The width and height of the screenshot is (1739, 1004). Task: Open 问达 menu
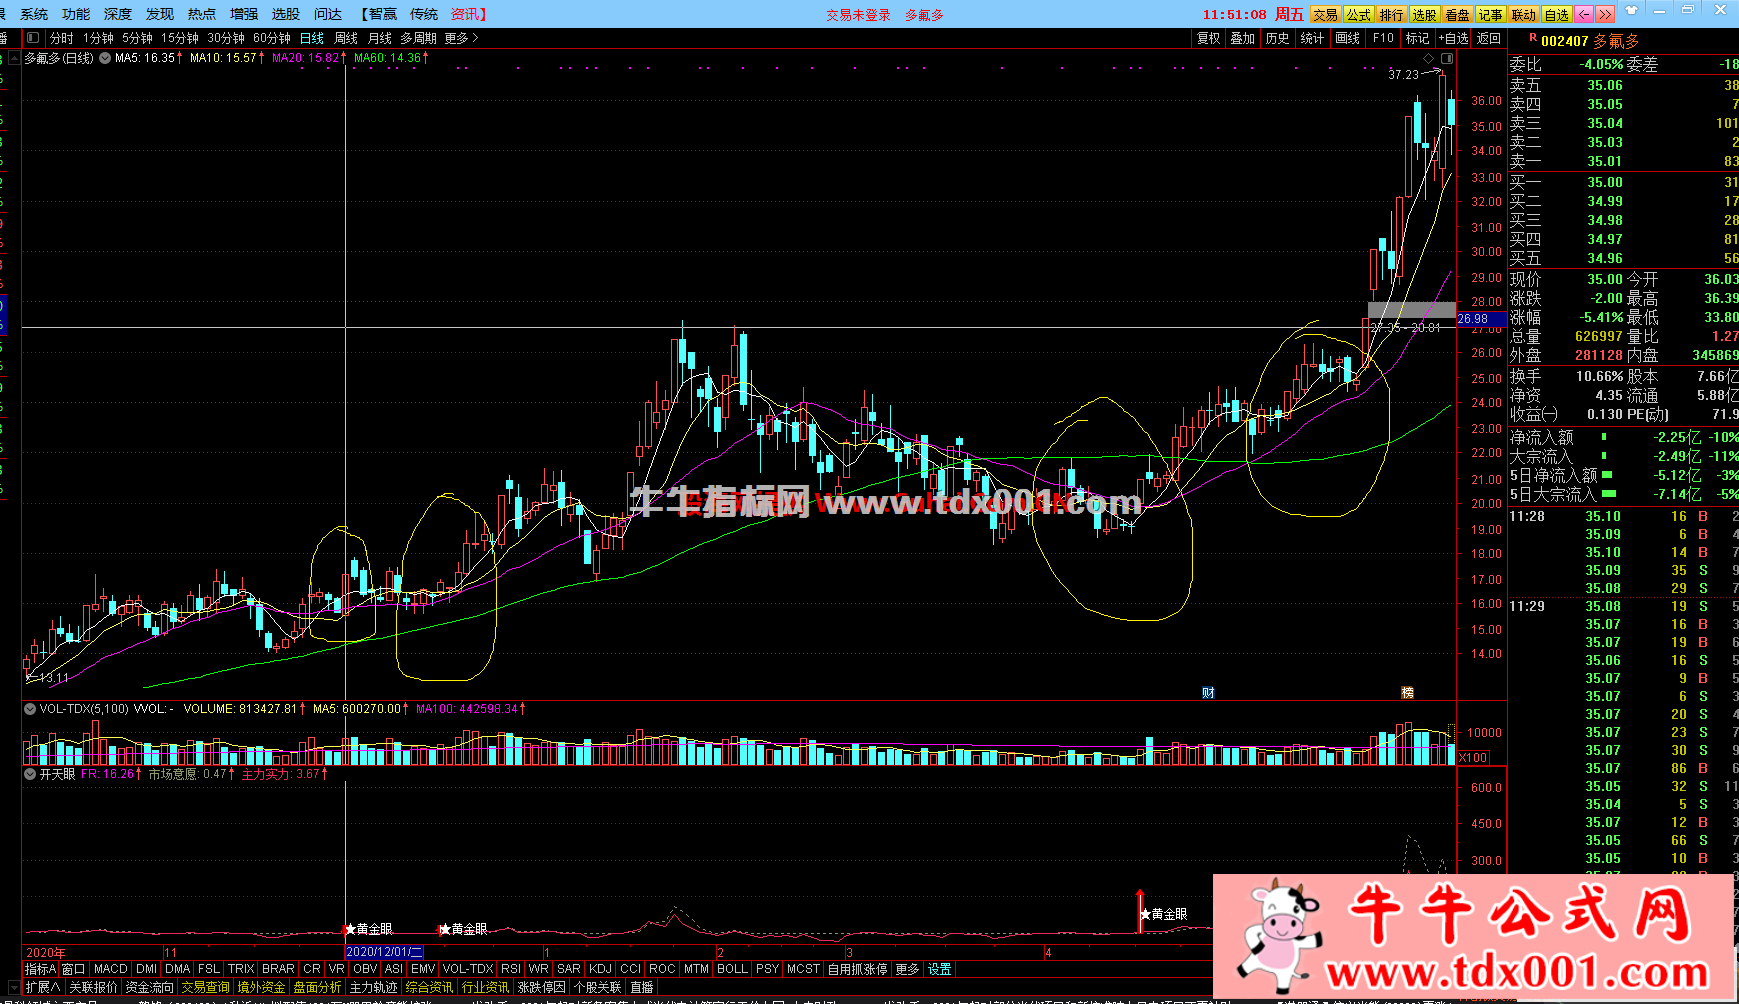328,14
